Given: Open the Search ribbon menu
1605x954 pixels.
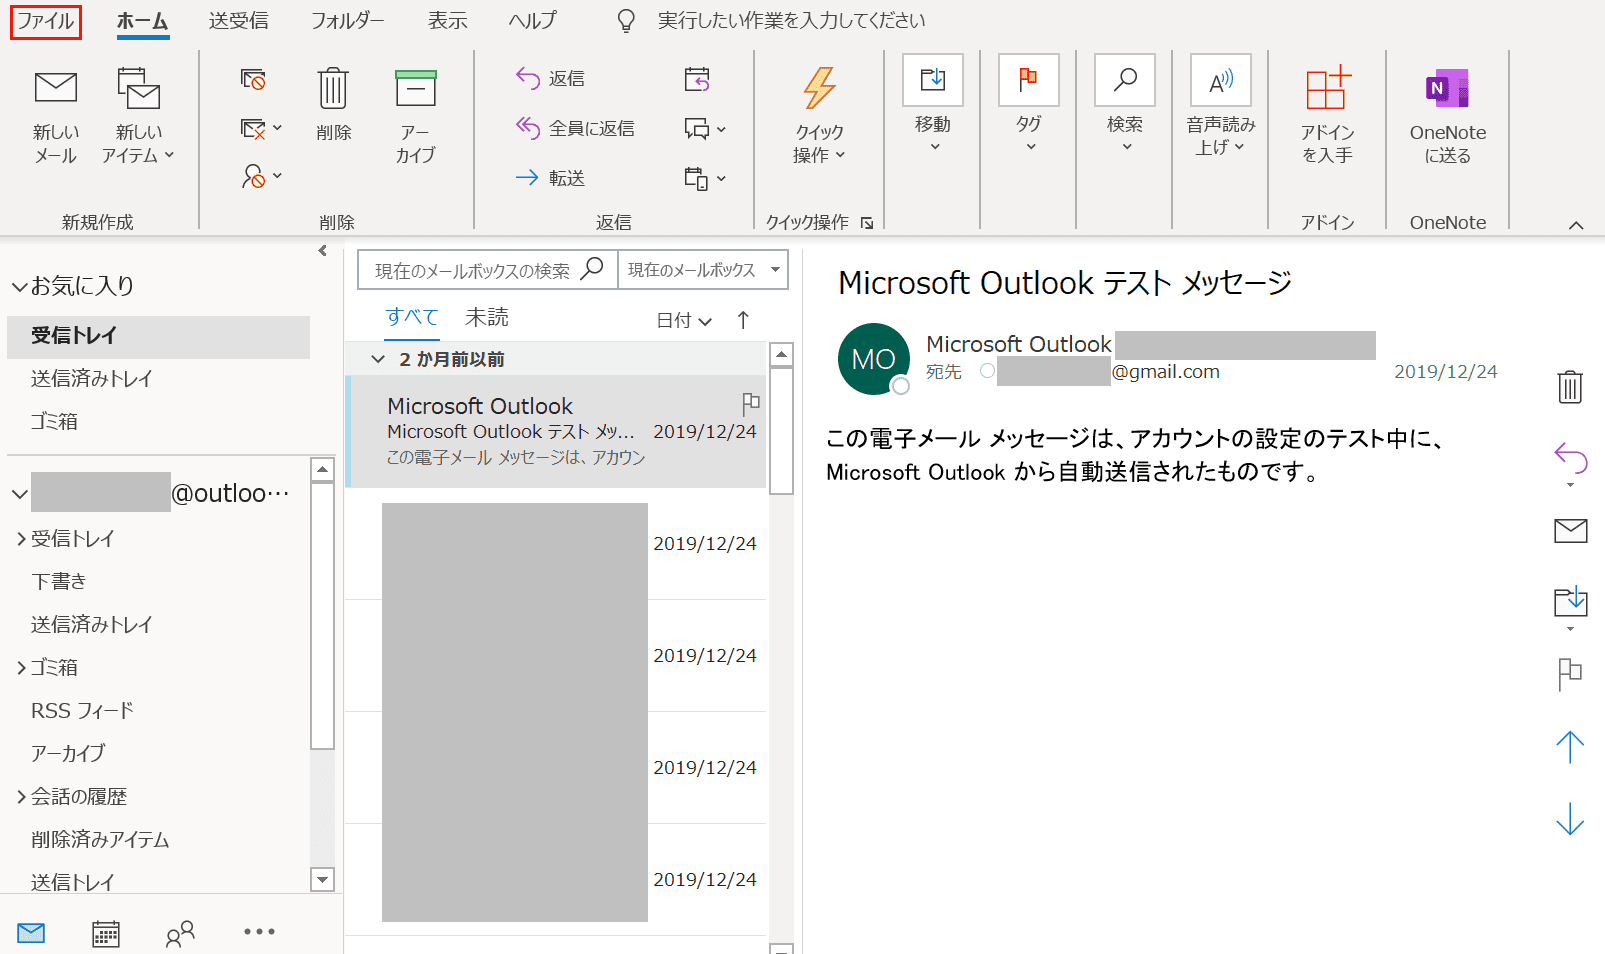Looking at the screenshot, I should click(x=1124, y=104).
